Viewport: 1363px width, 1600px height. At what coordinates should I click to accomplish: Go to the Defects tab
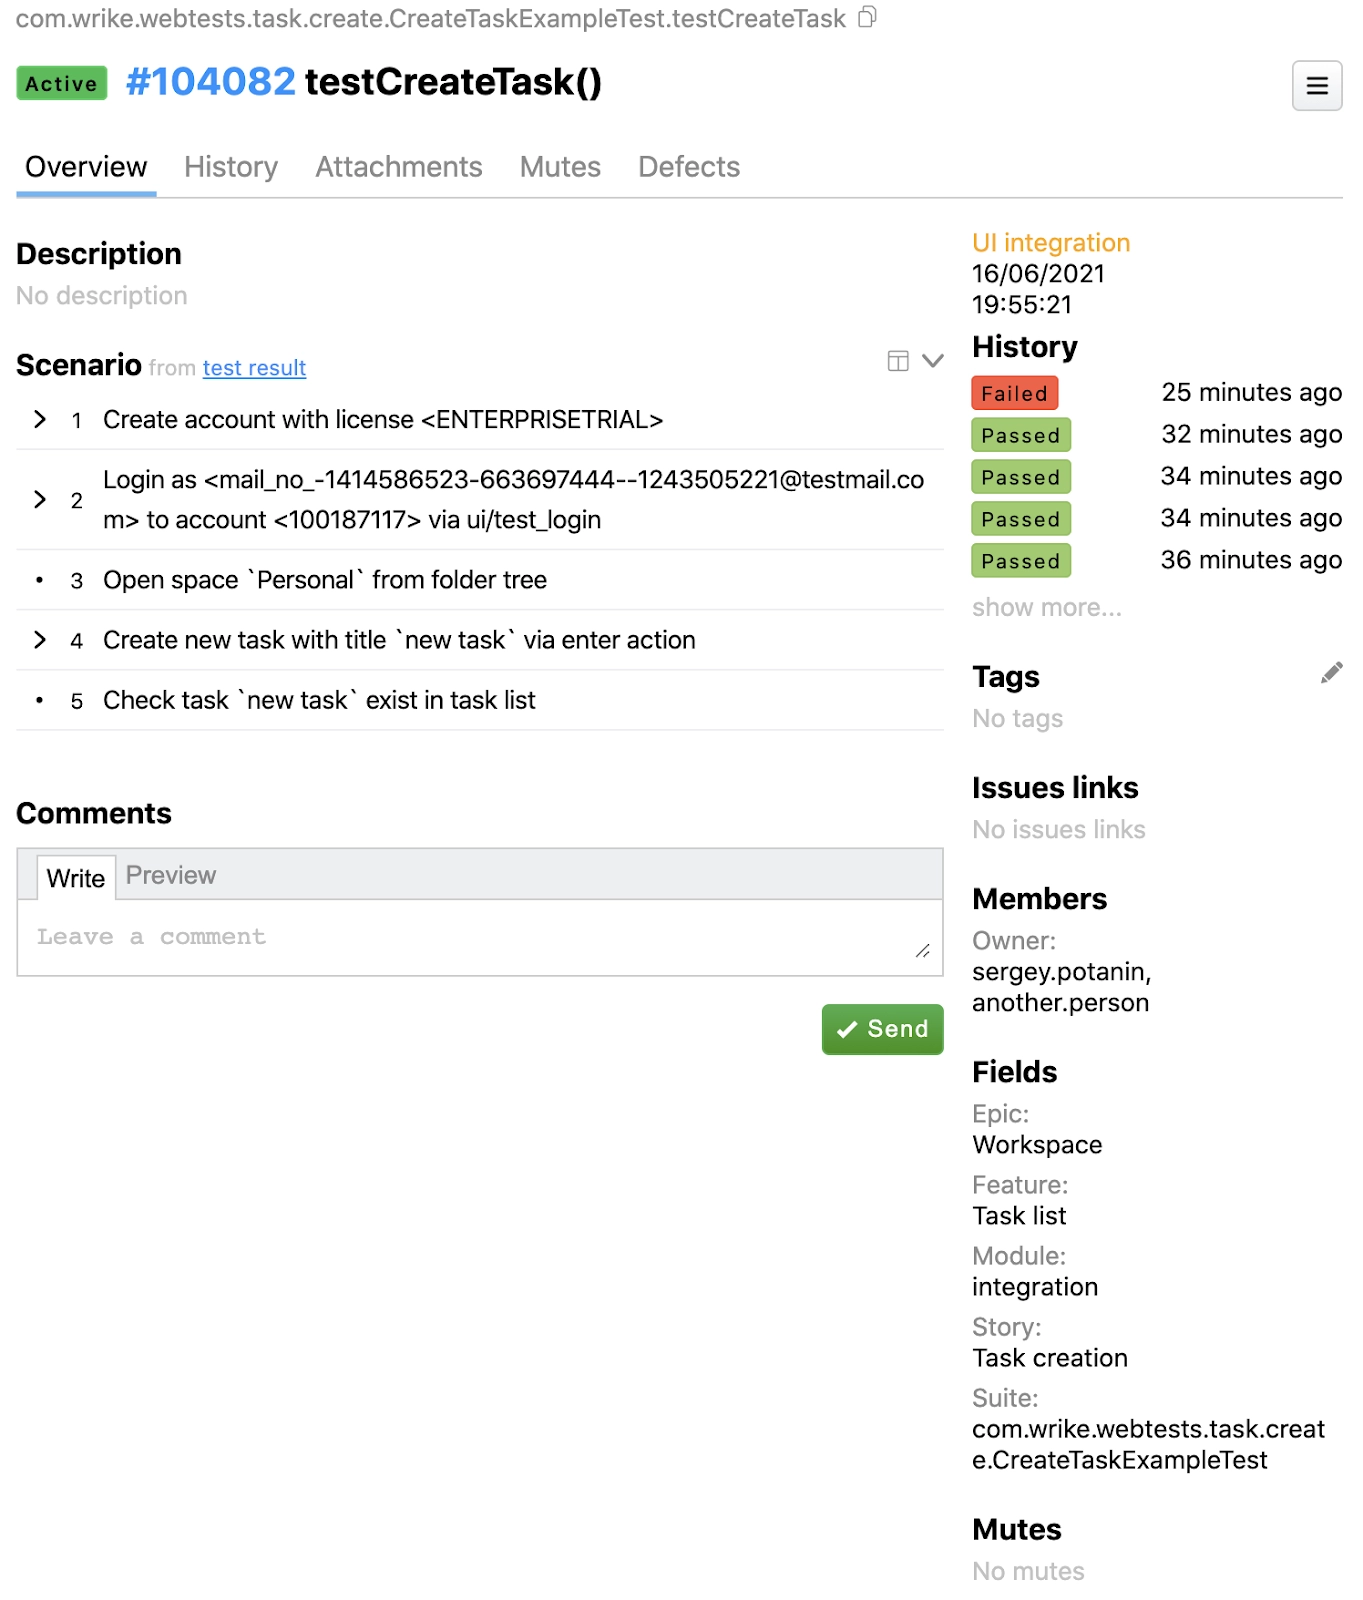point(688,167)
